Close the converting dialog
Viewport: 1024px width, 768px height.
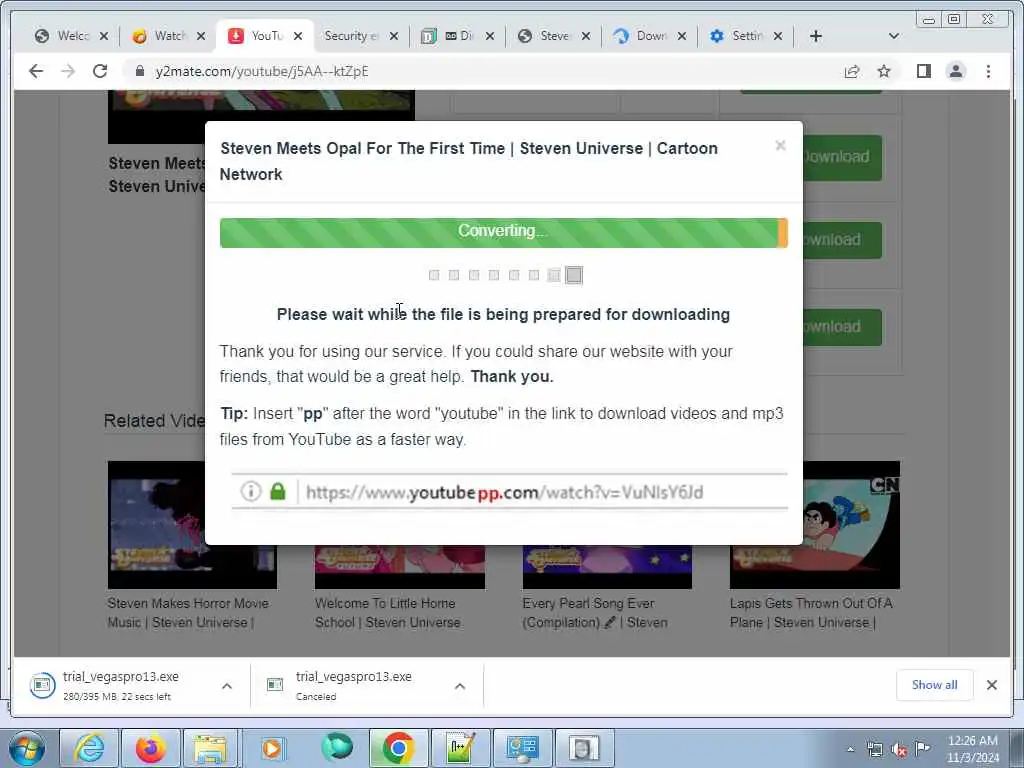(x=780, y=146)
